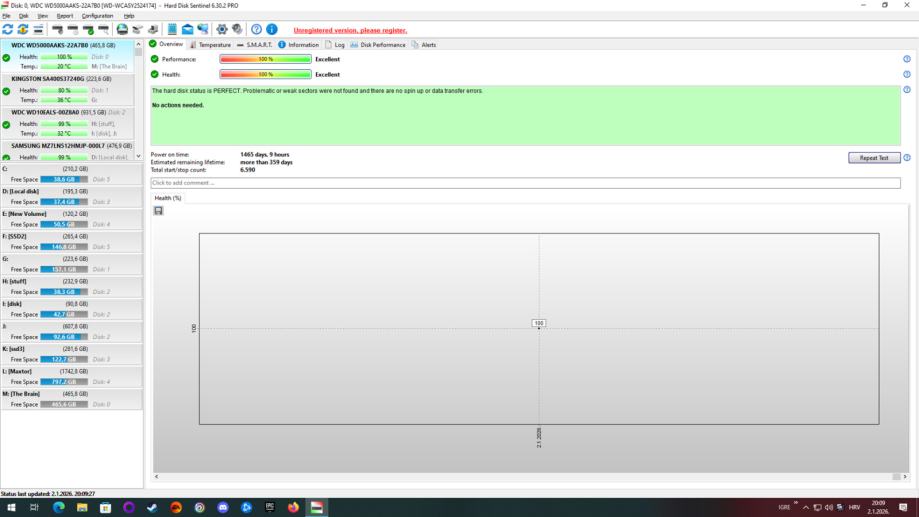Open the File menu
The height and width of the screenshot is (517, 919).
tap(6, 16)
